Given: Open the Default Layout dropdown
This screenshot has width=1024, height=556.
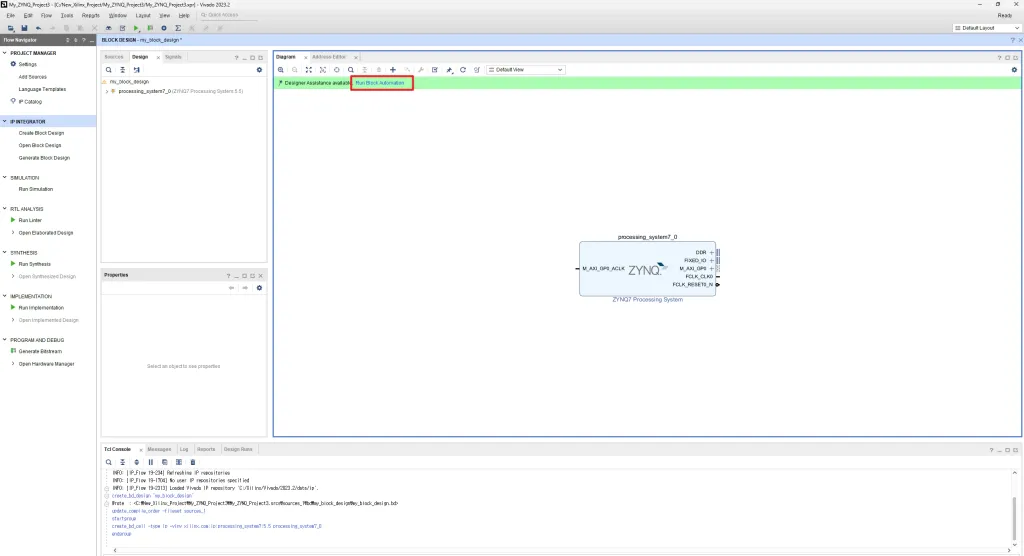Looking at the screenshot, I should [x=986, y=28].
